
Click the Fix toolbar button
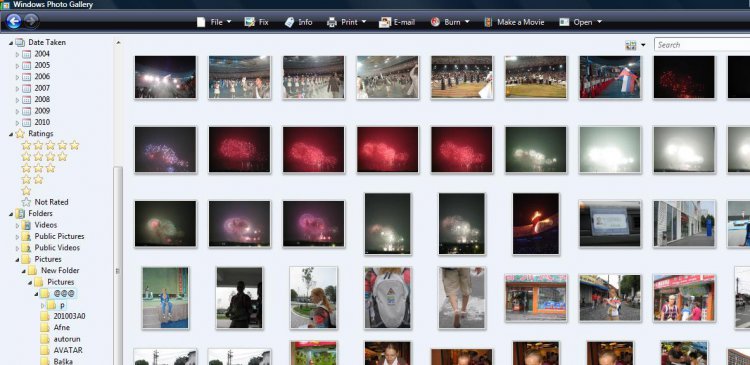point(257,22)
